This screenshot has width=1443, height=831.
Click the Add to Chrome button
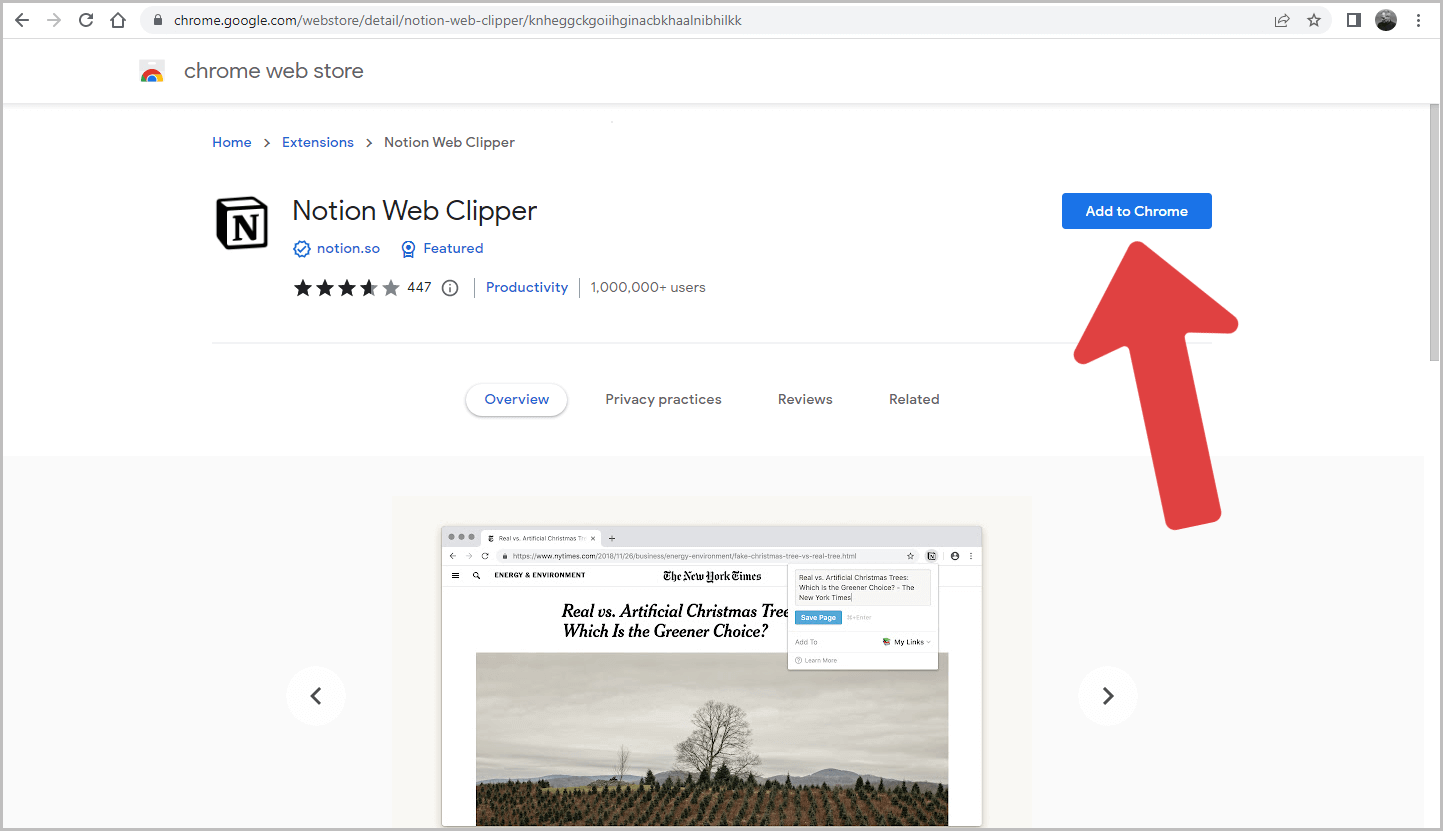point(1136,211)
